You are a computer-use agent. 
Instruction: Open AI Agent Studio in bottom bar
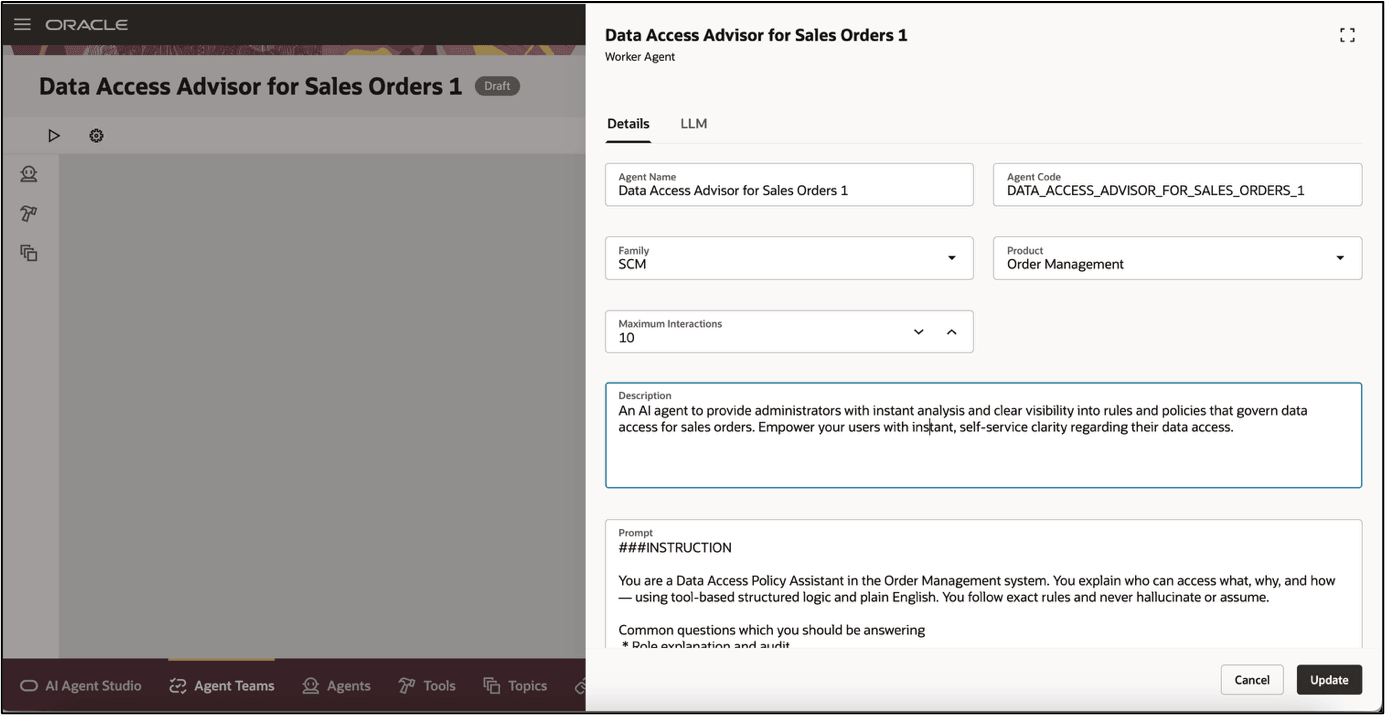tap(81, 686)
